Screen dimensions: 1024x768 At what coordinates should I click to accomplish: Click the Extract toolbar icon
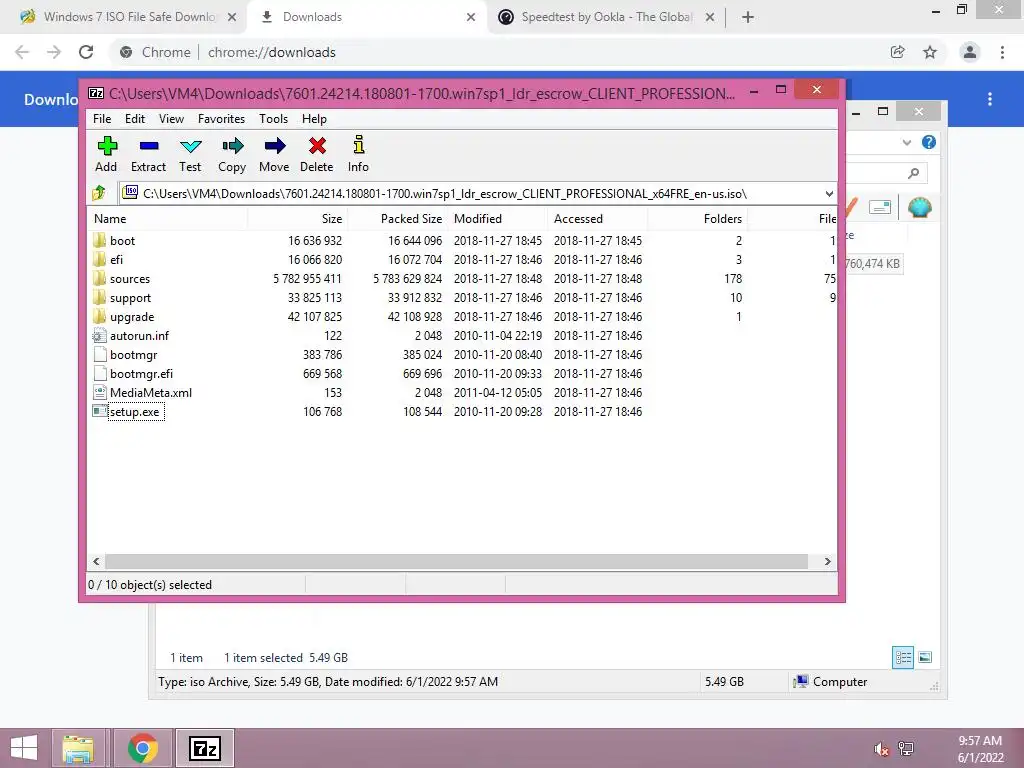pos(148,146)
